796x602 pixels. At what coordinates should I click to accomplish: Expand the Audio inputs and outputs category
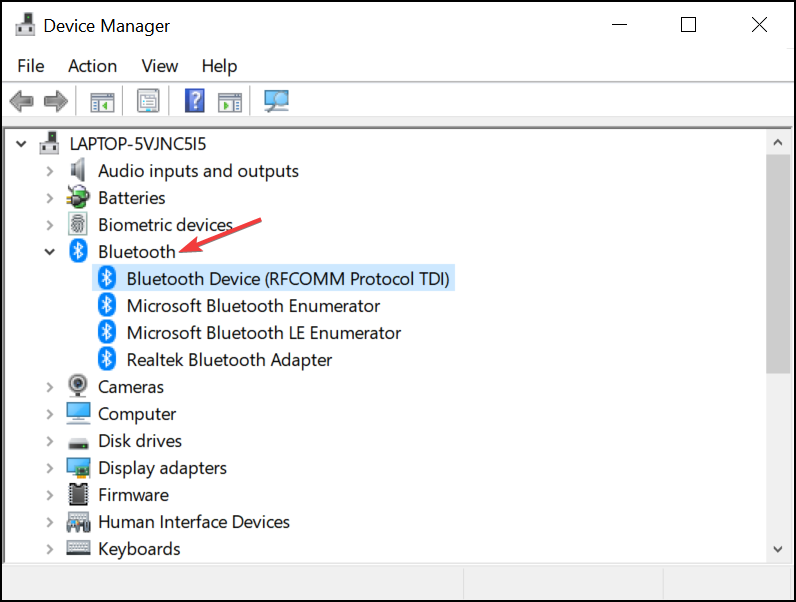pyautogui.click(x=50, y=171)
